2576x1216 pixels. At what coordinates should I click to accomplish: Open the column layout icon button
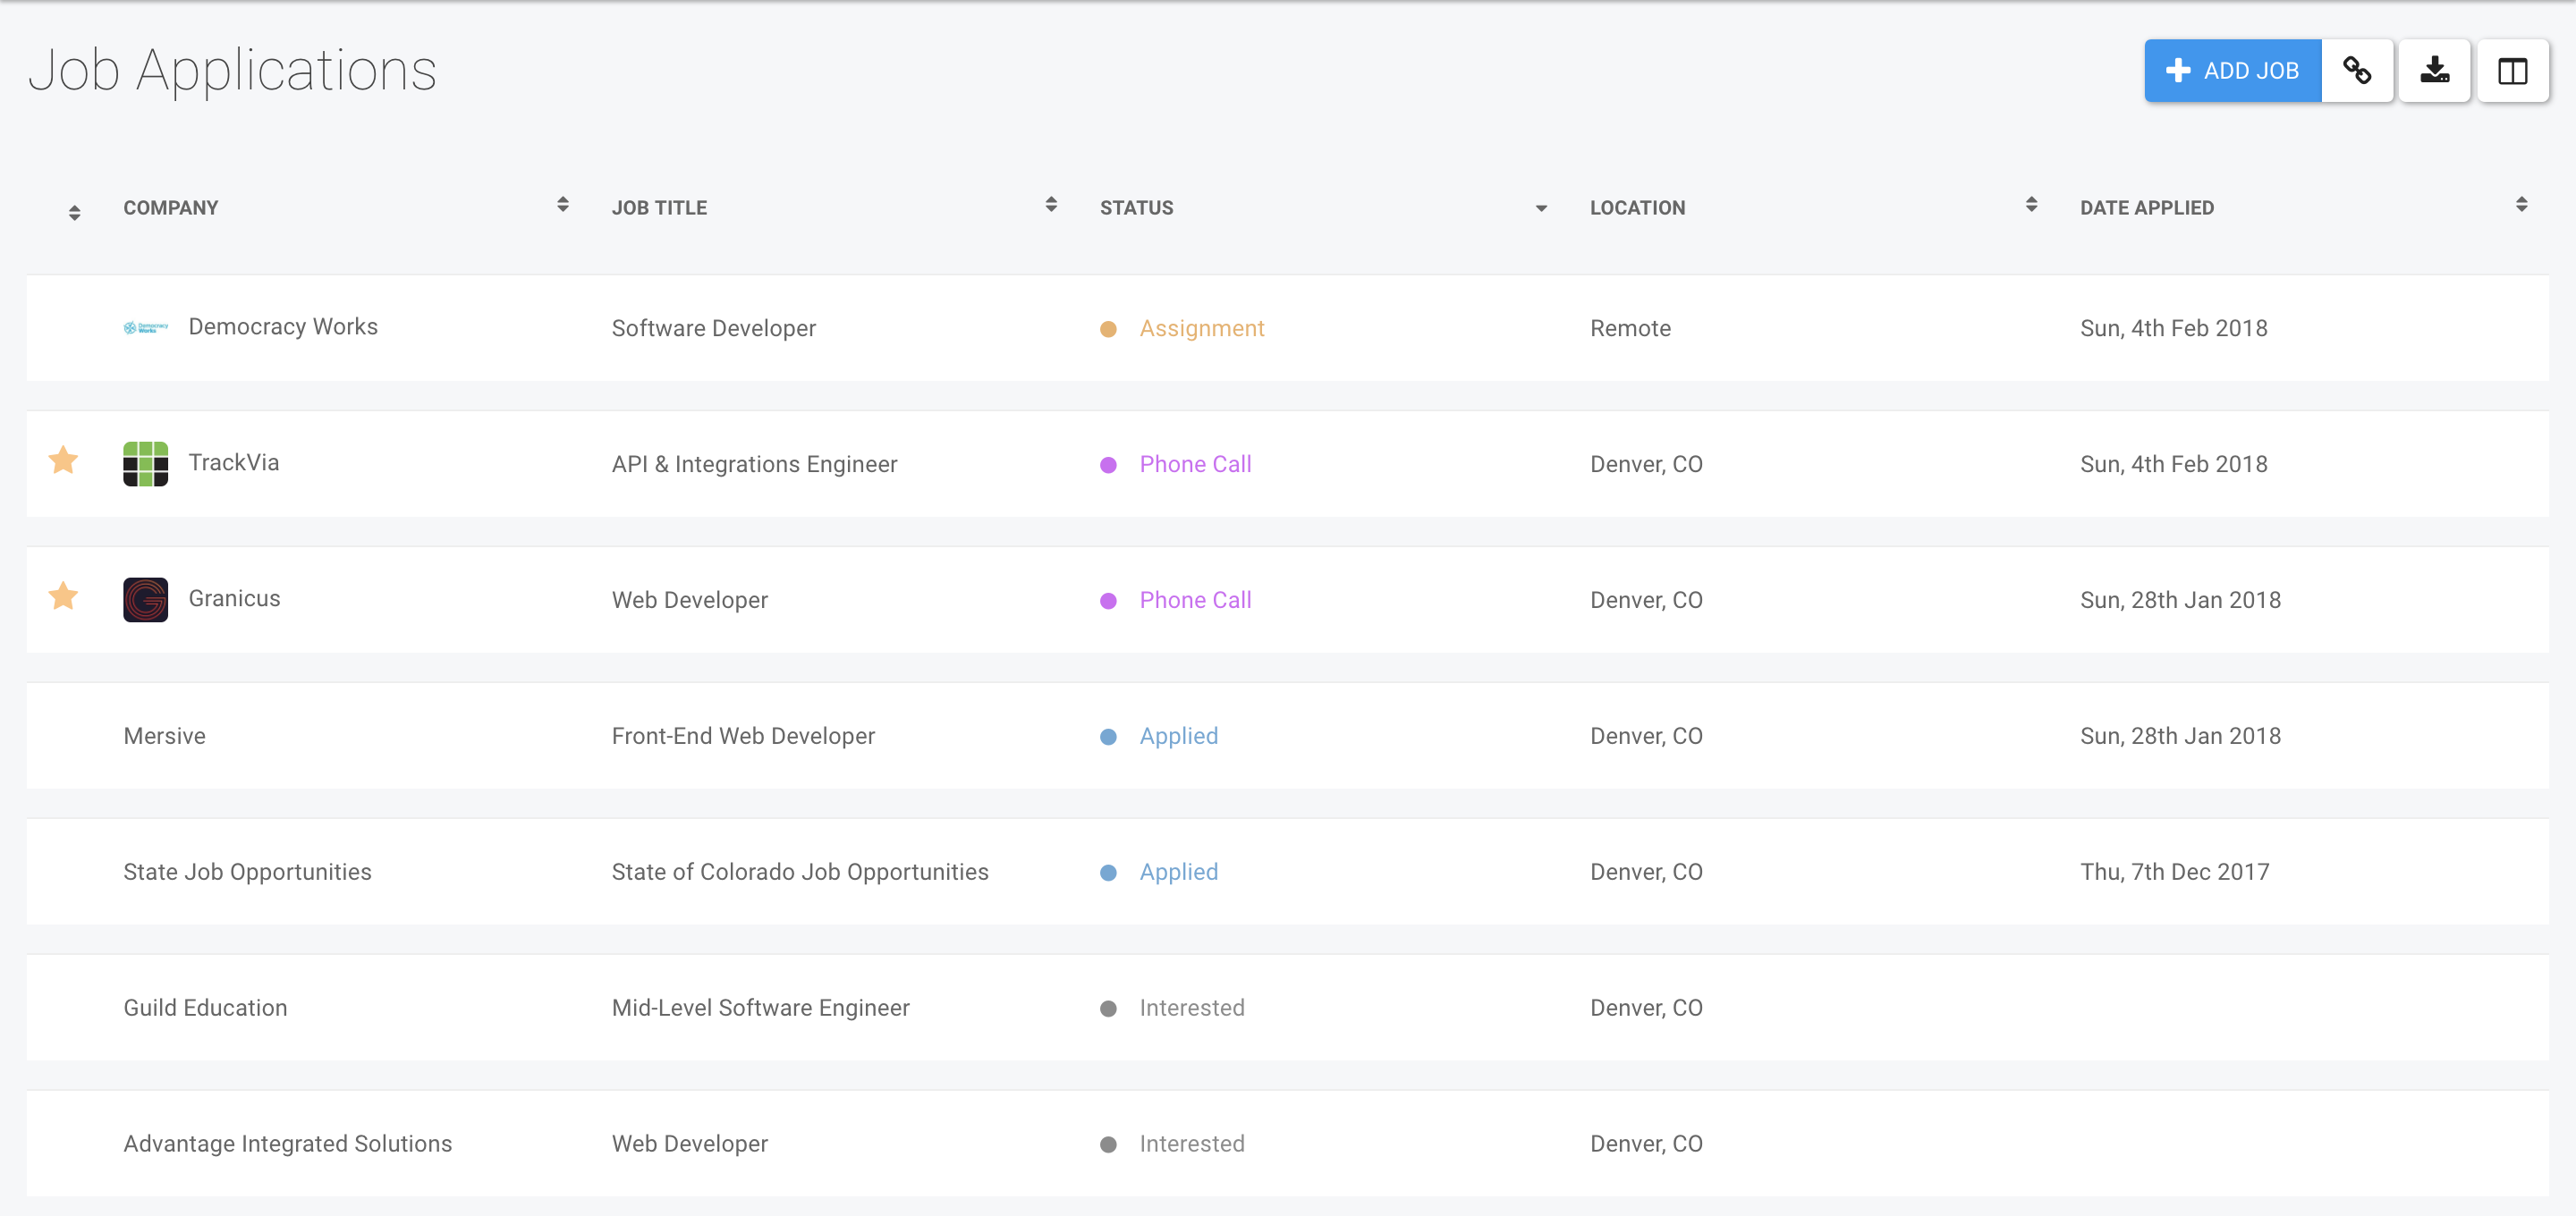[2512, 71]
